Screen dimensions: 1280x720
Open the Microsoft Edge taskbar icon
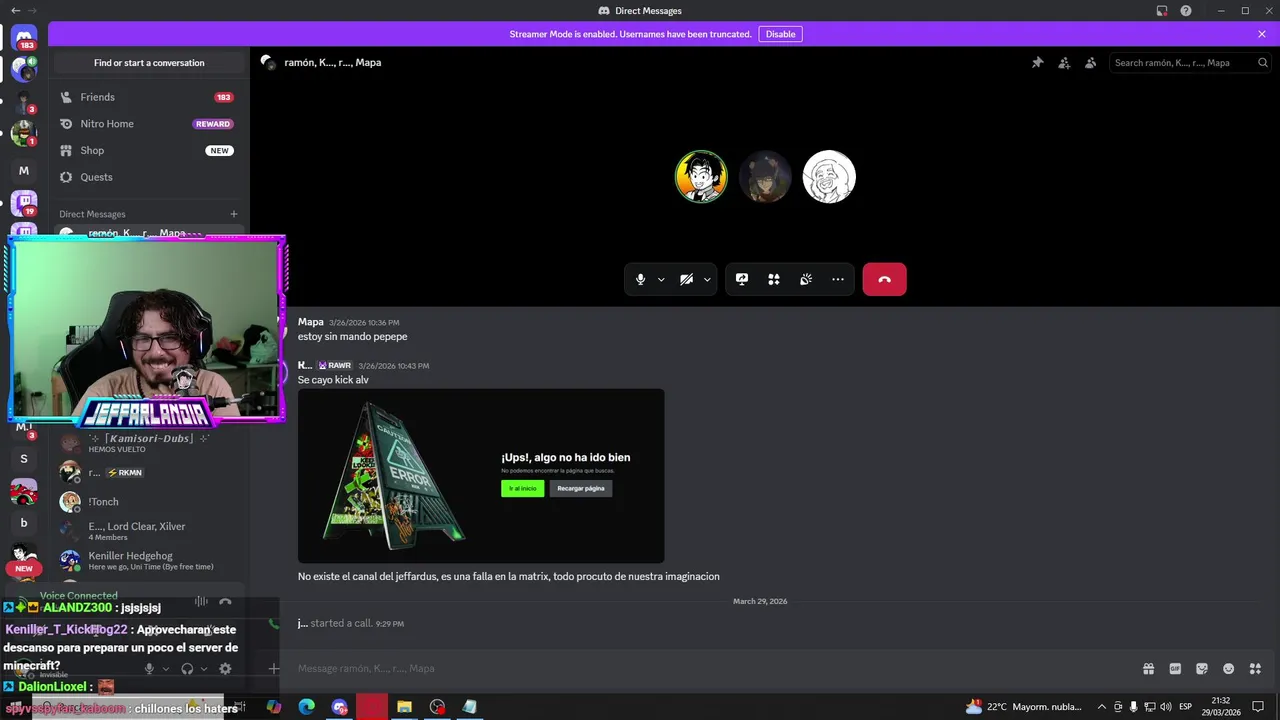307,706
